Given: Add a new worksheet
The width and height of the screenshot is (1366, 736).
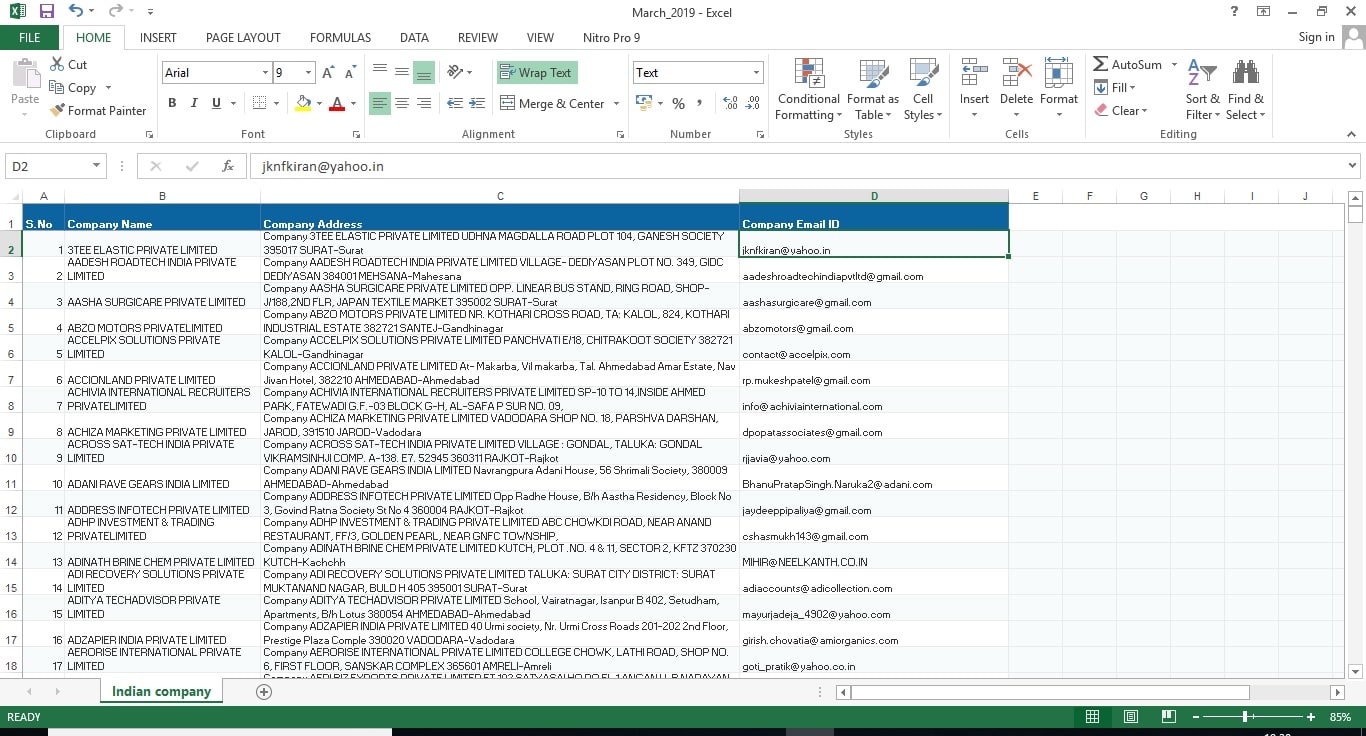Looking at the screenshot, I should coord(263,691).
